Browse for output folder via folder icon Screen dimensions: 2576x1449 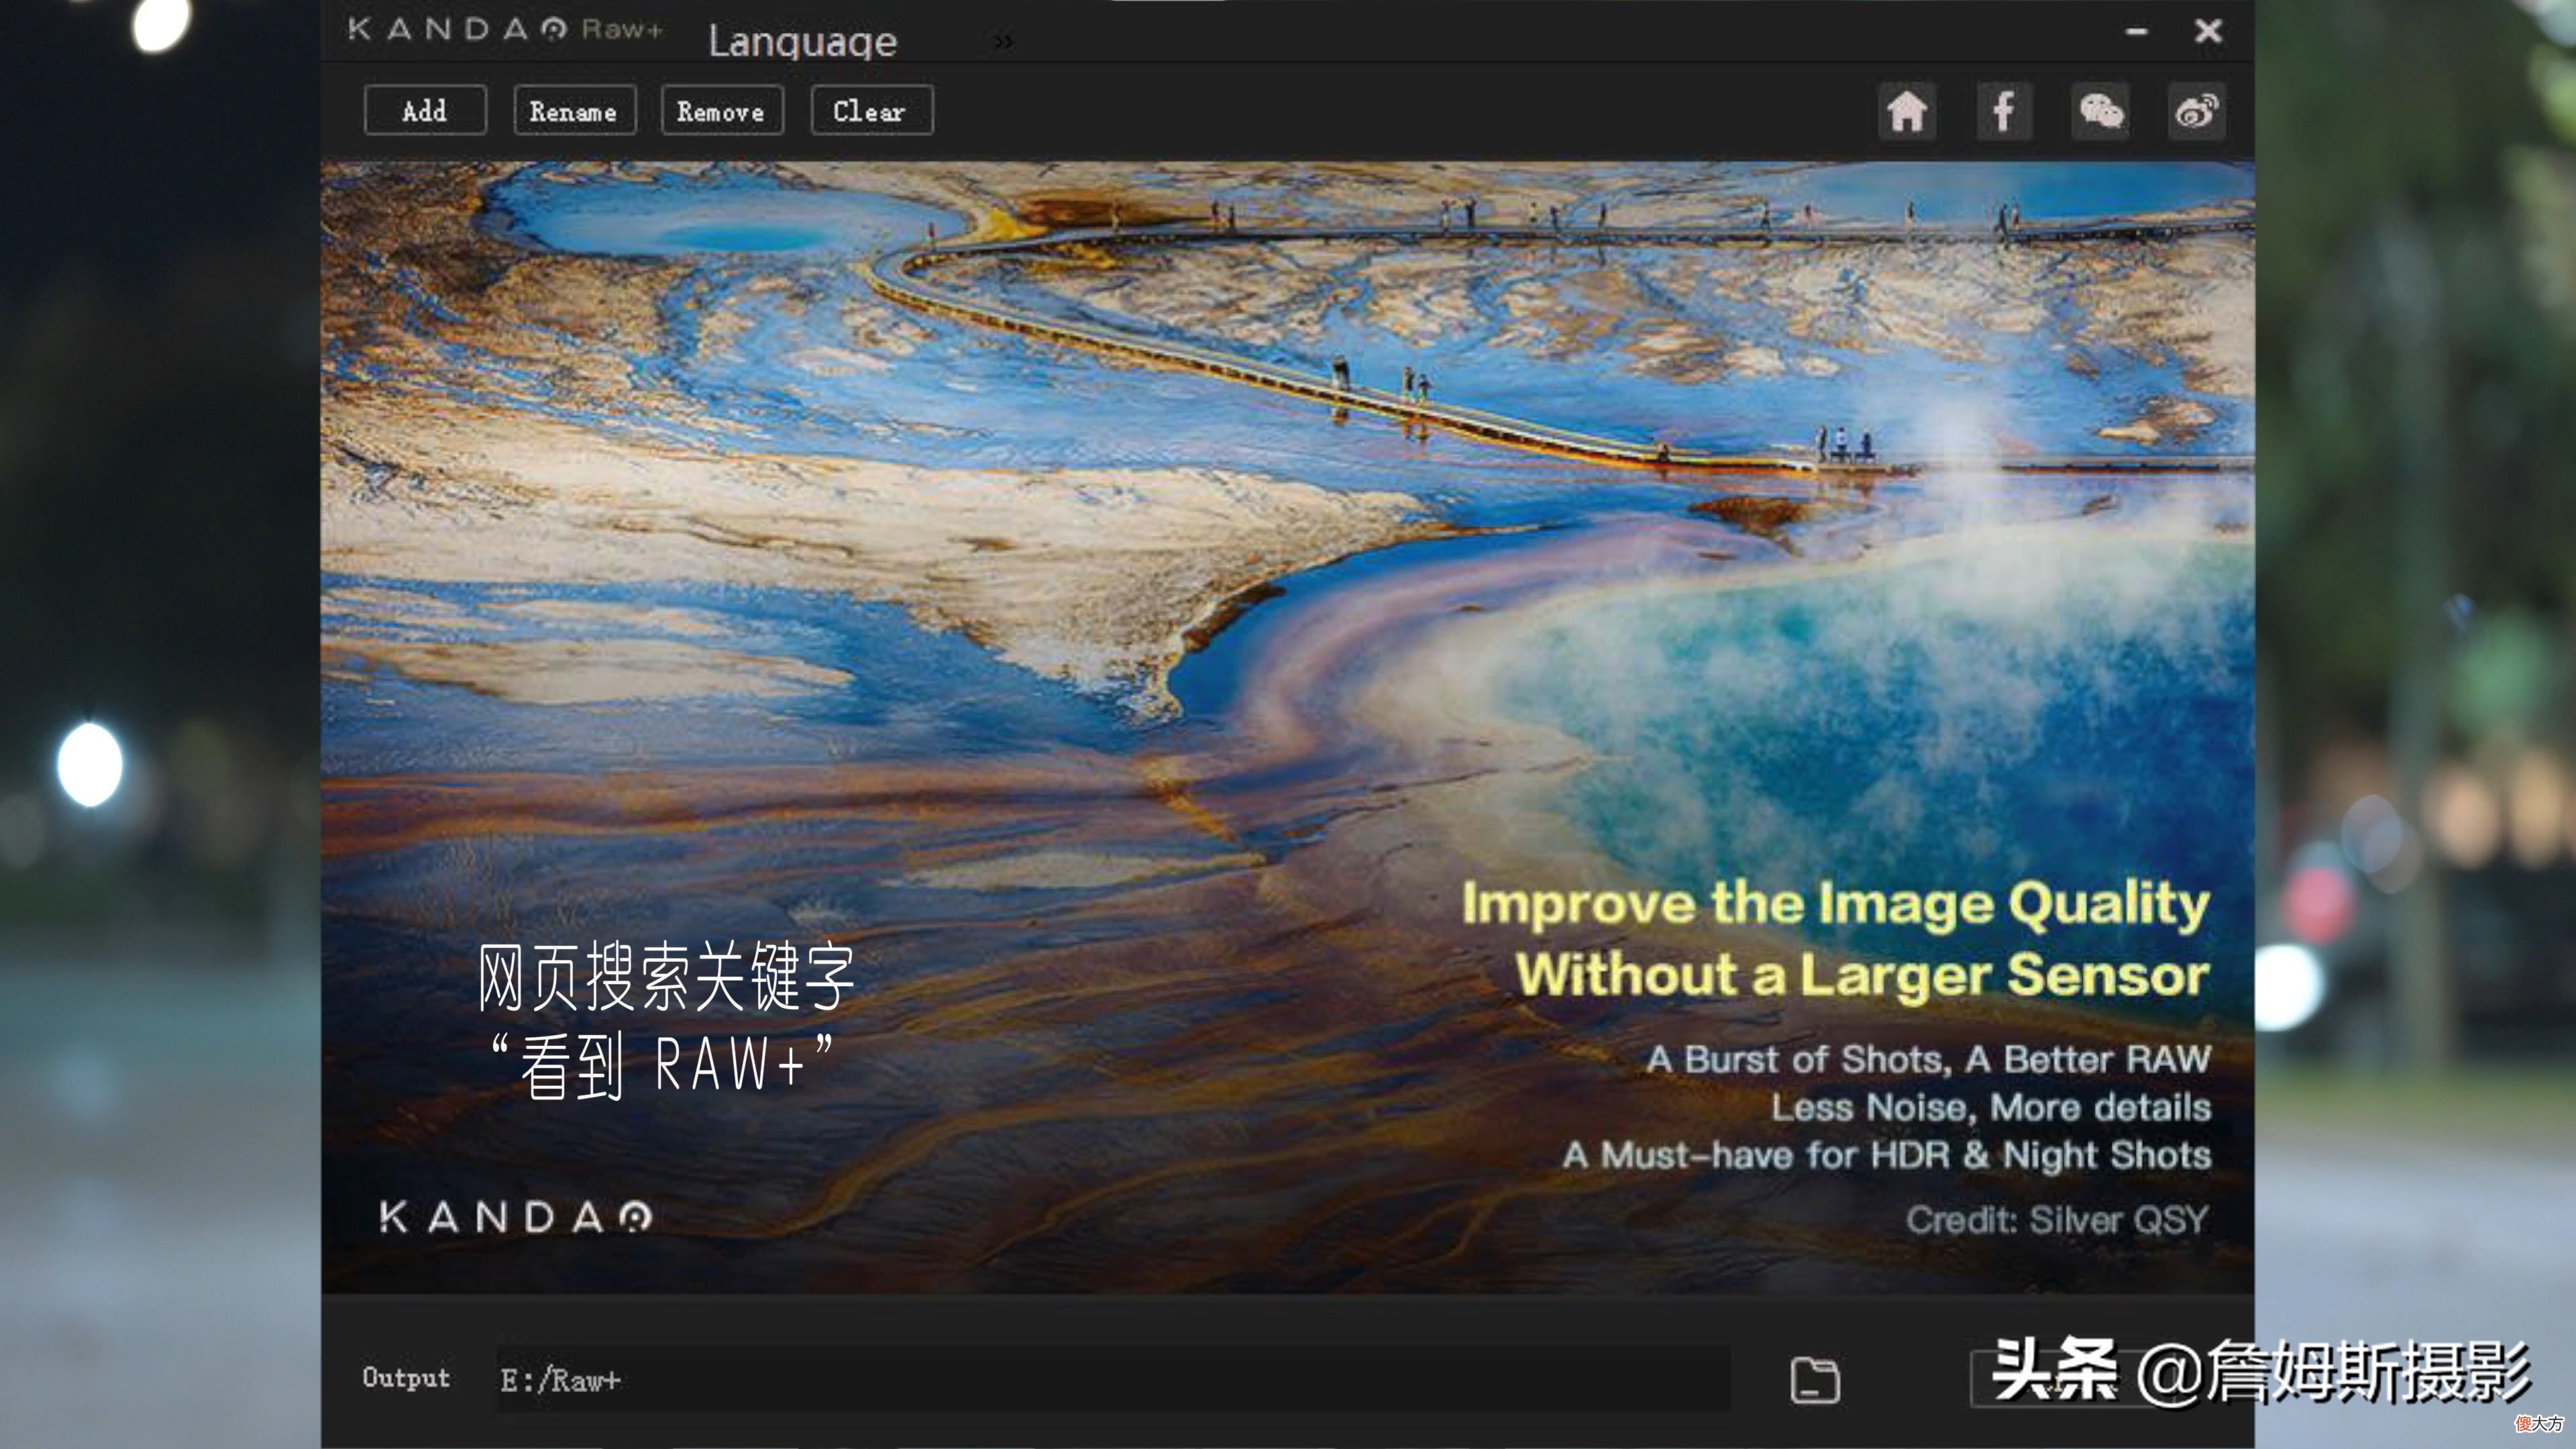(1814, 1380)
